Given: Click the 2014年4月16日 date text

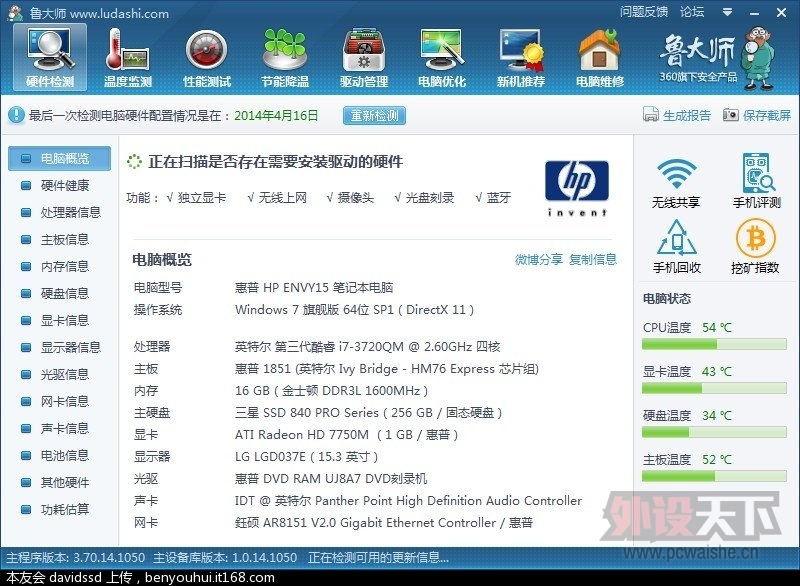Looking at the screenshot, I should (x=276, y=116).
